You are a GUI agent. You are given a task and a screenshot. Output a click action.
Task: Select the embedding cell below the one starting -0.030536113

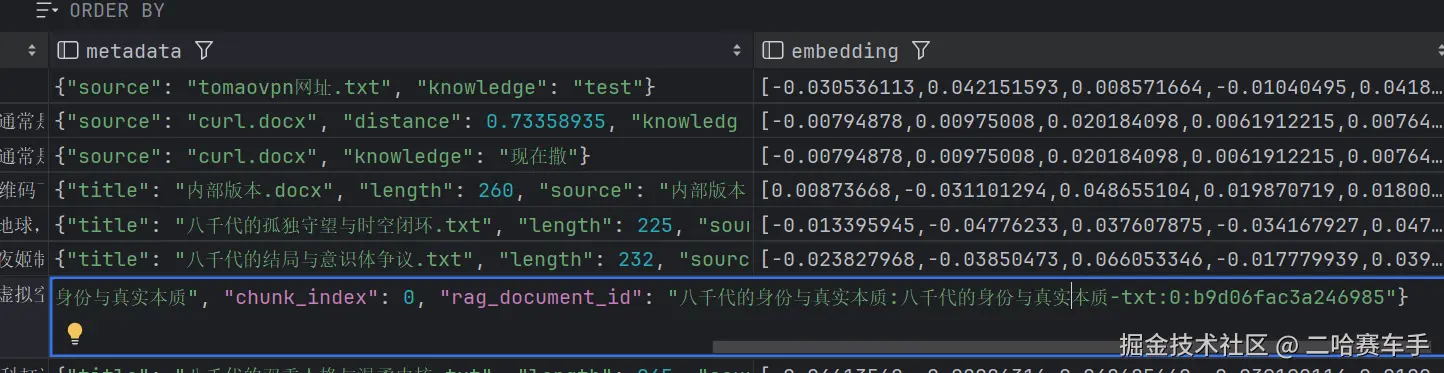(x=1099, y=122)
